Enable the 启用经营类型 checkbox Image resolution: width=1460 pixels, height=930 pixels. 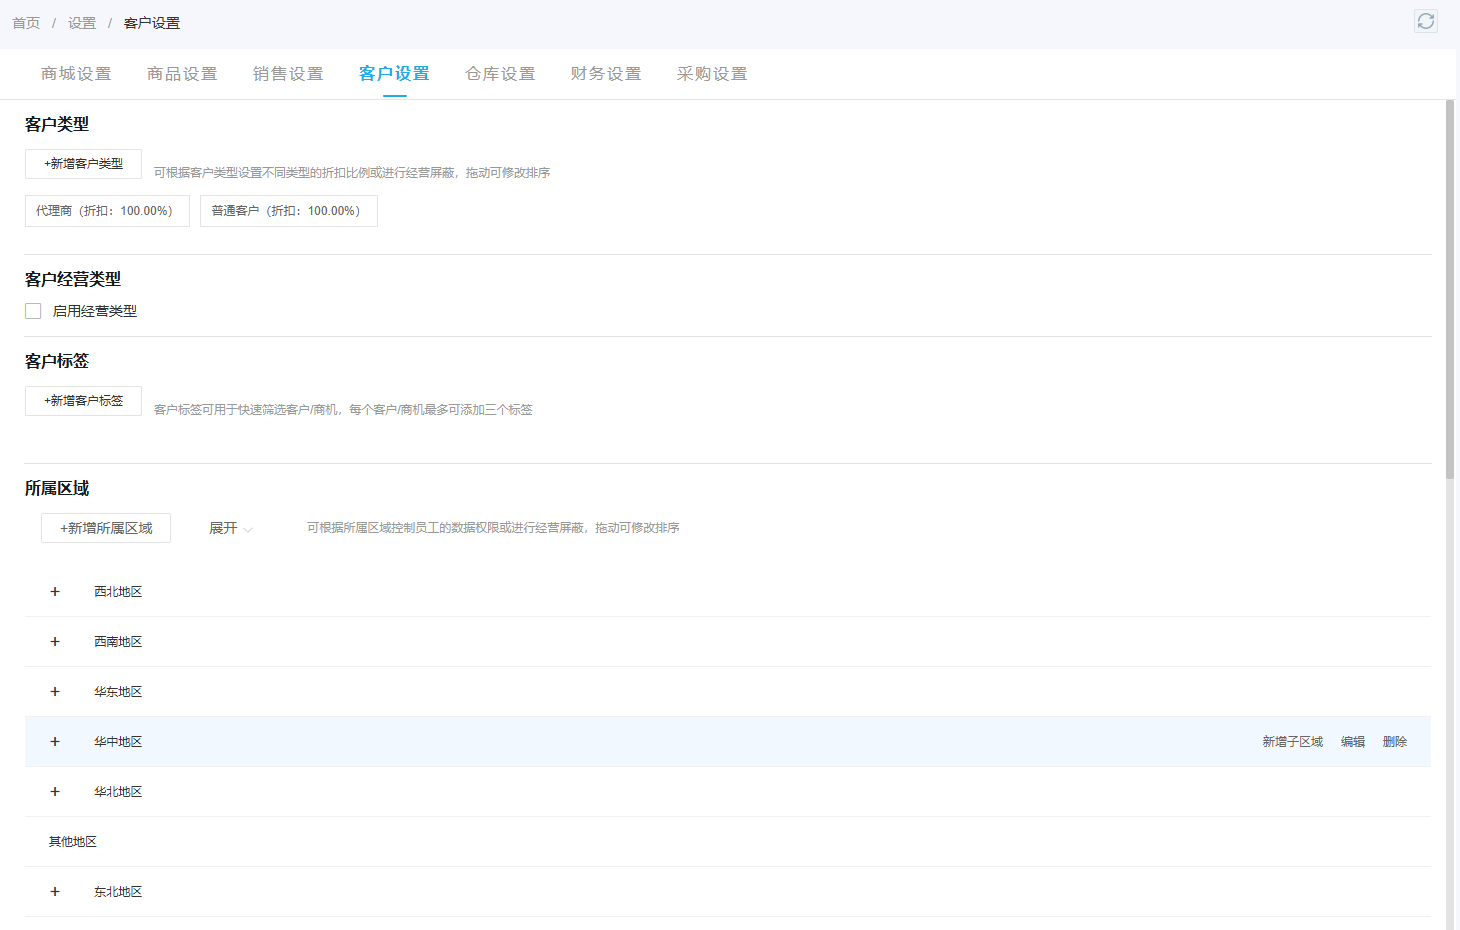[x=33, y=311]
